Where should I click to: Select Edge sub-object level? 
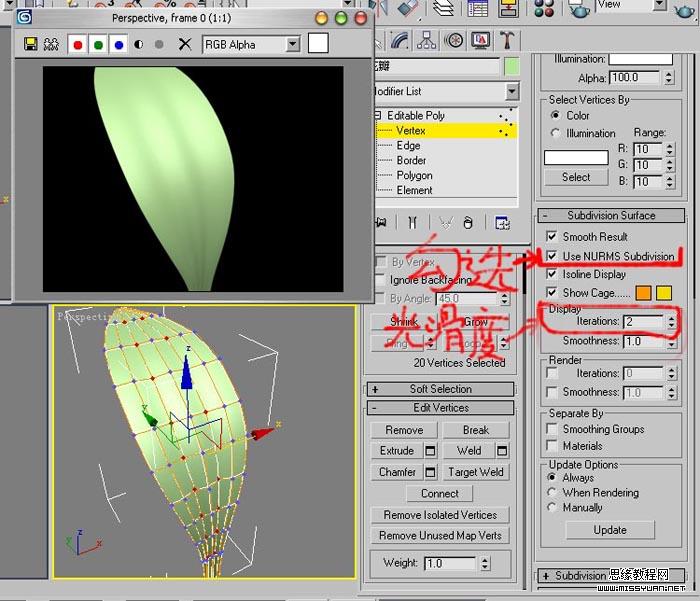click(408, 146)
